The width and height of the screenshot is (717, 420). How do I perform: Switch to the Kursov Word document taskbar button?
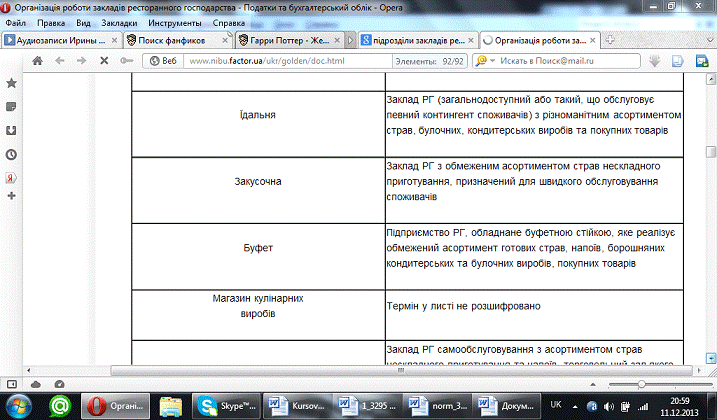click(x=297, y=406)
